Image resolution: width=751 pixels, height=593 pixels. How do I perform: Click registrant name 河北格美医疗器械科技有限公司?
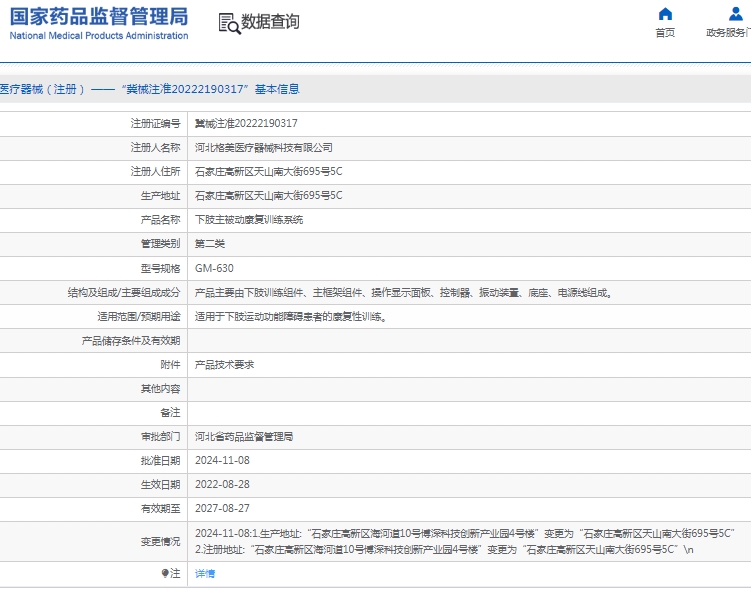(263, 148)
